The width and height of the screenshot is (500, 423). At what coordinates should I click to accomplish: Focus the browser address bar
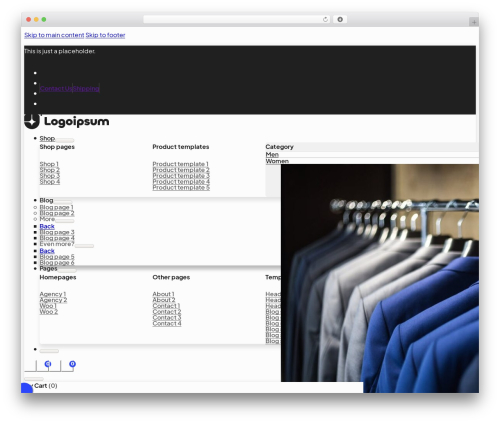tap(237, 20)
